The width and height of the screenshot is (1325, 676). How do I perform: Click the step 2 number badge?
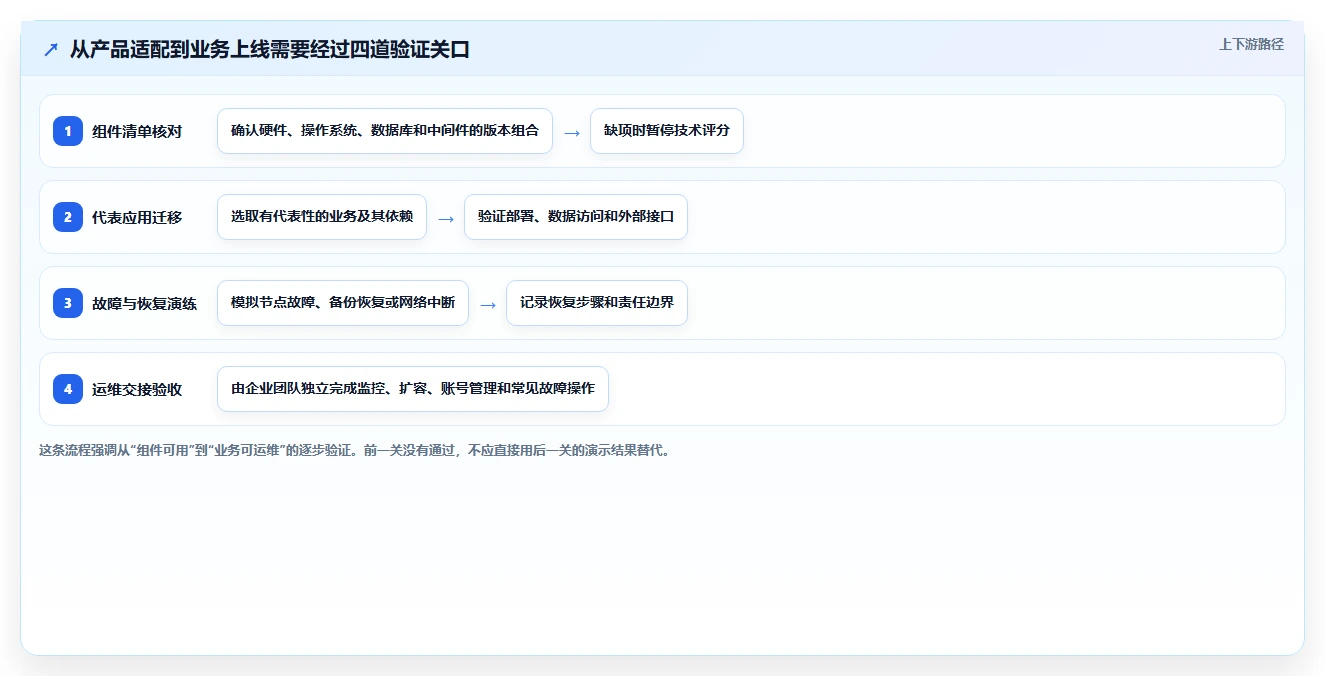click(68, 217)
